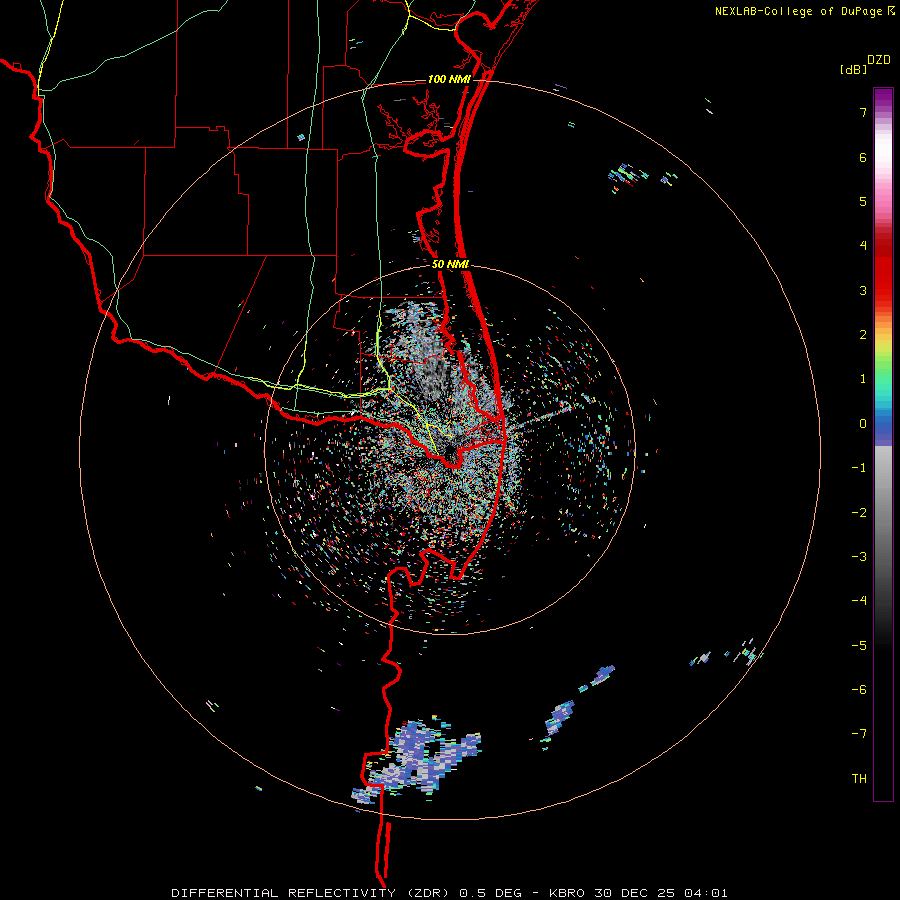Click the "-4" value on the scale
This screenshot has height=900, width=900.
pyautogui.click(x=859, y=601)
